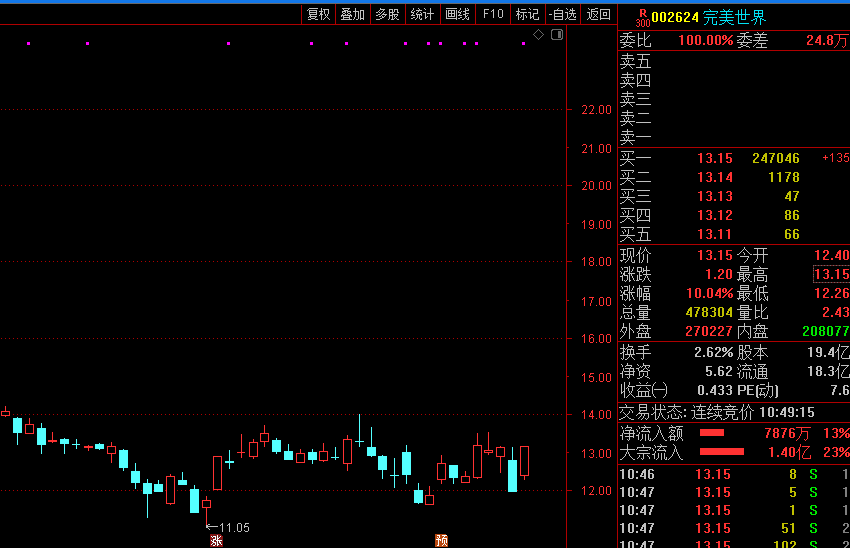Open the 标记 mark menu

(x=527, y=14)
